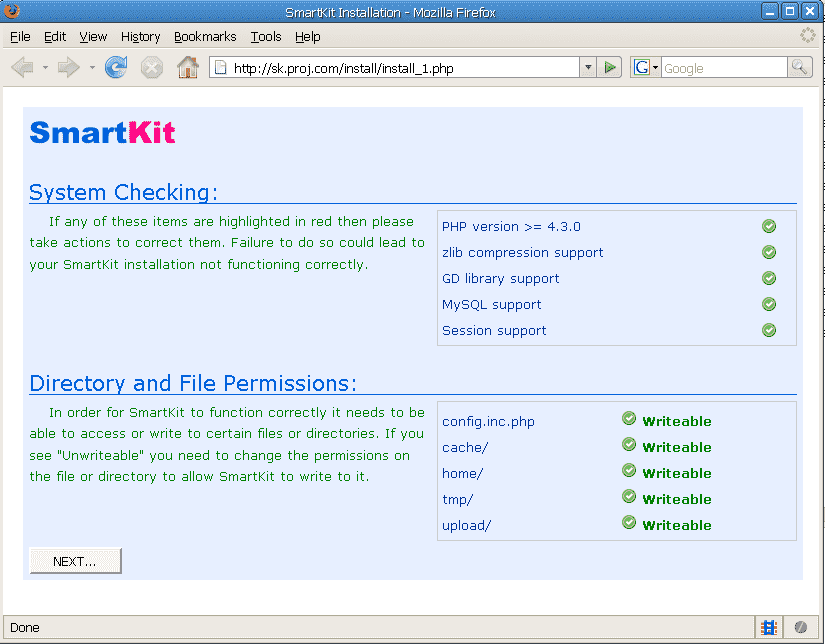Close the Firefox window

[x=810, y=11]
